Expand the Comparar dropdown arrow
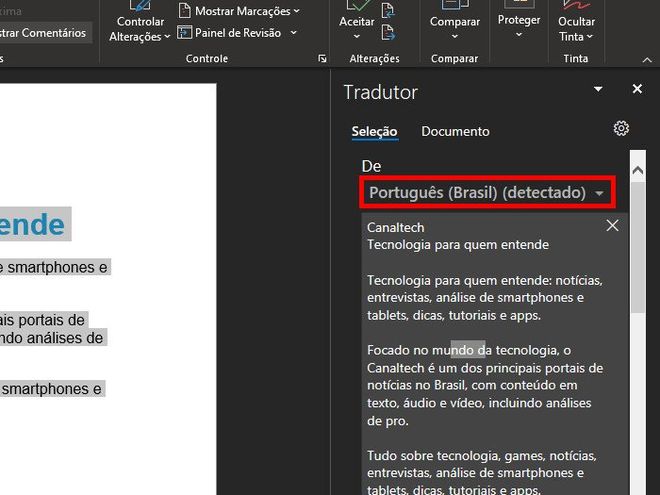The image size is (660, 495). click(x=455, y=37)
